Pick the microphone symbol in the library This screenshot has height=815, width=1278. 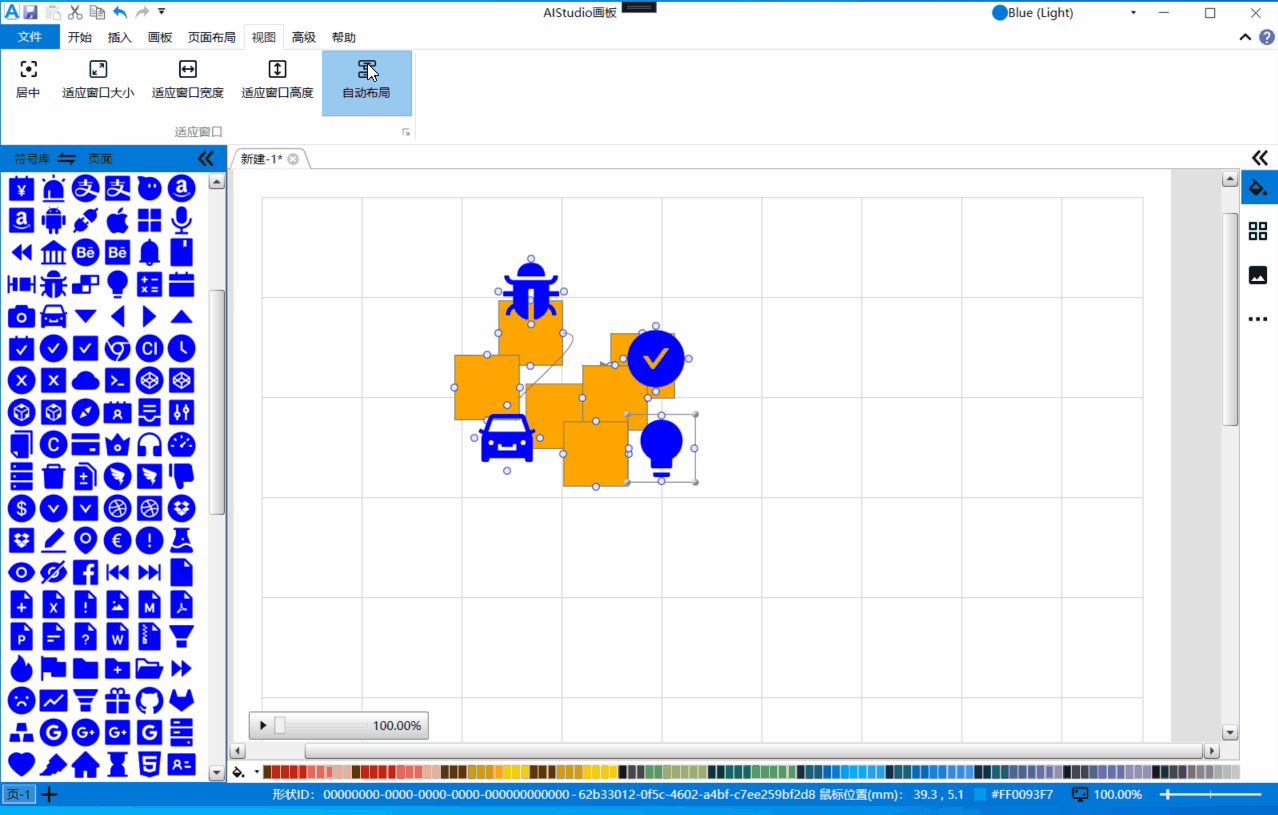coord(181,220)
